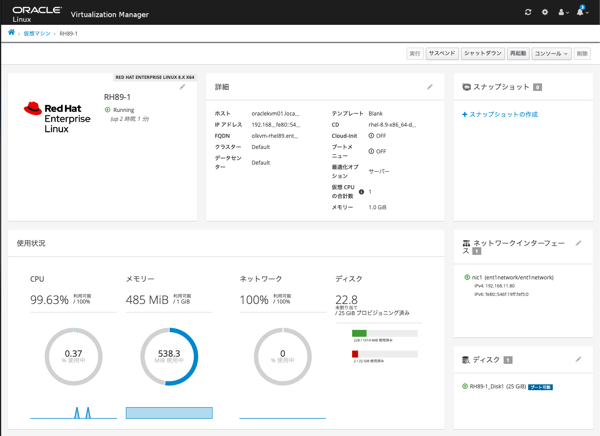This screenshot has height=436, width=600.
Task: Edit ディスク card with pencil icon
Action: (x=578, y=359)
